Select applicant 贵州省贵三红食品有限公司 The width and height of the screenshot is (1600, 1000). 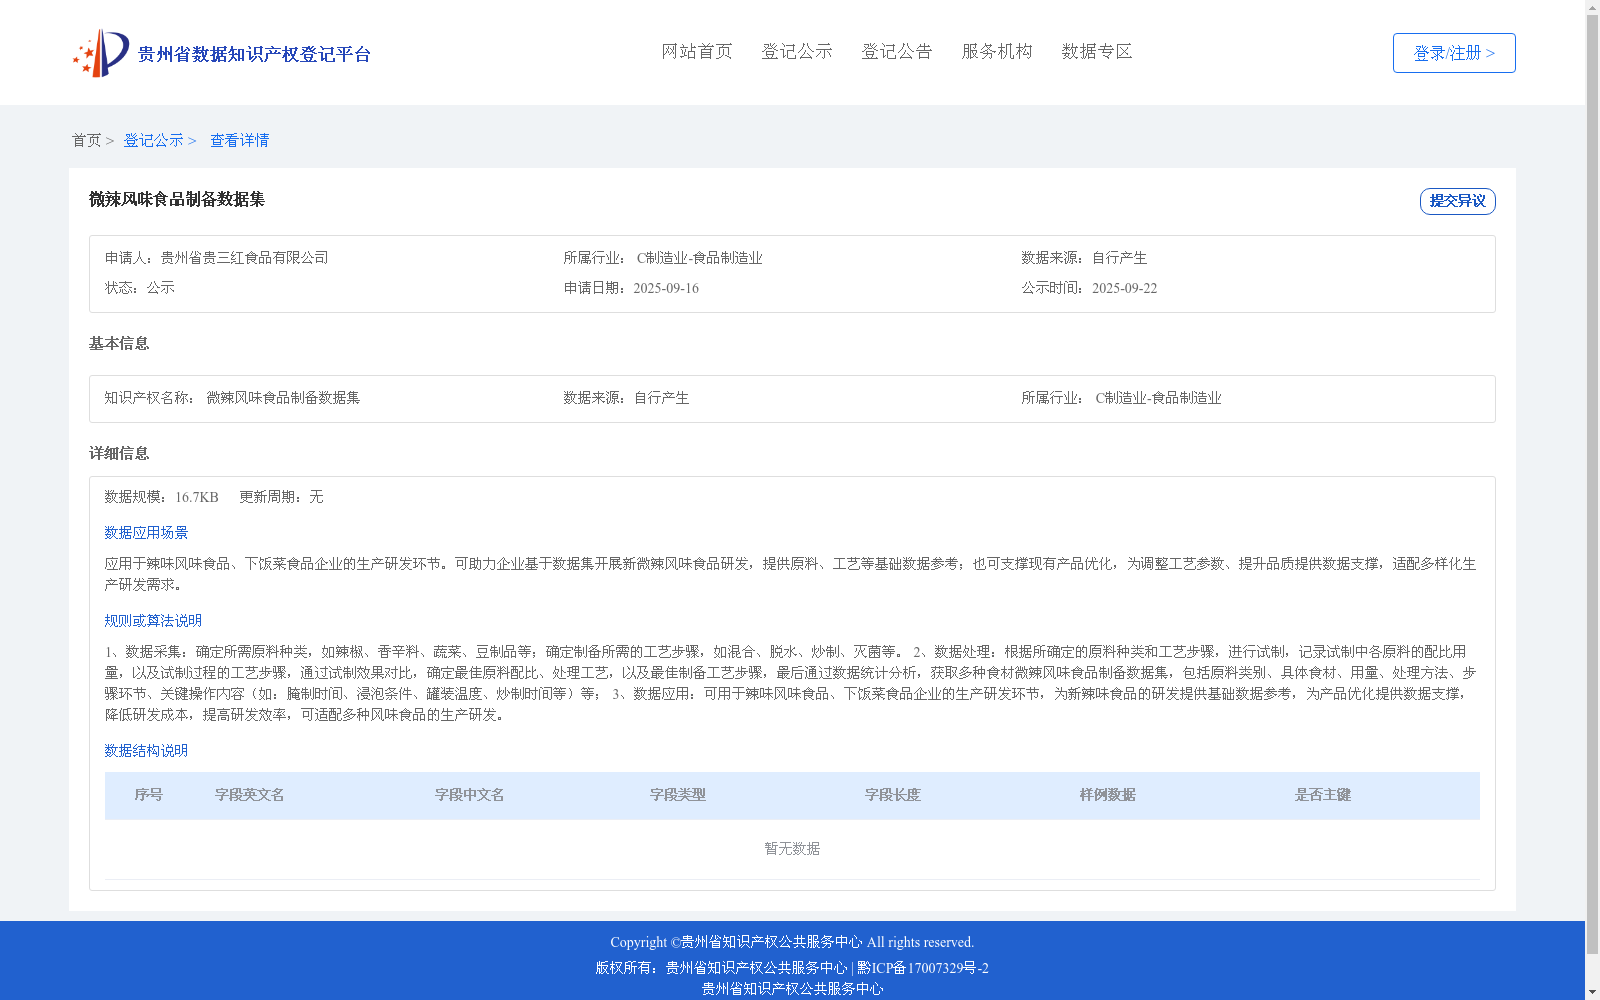coord(244,258)
